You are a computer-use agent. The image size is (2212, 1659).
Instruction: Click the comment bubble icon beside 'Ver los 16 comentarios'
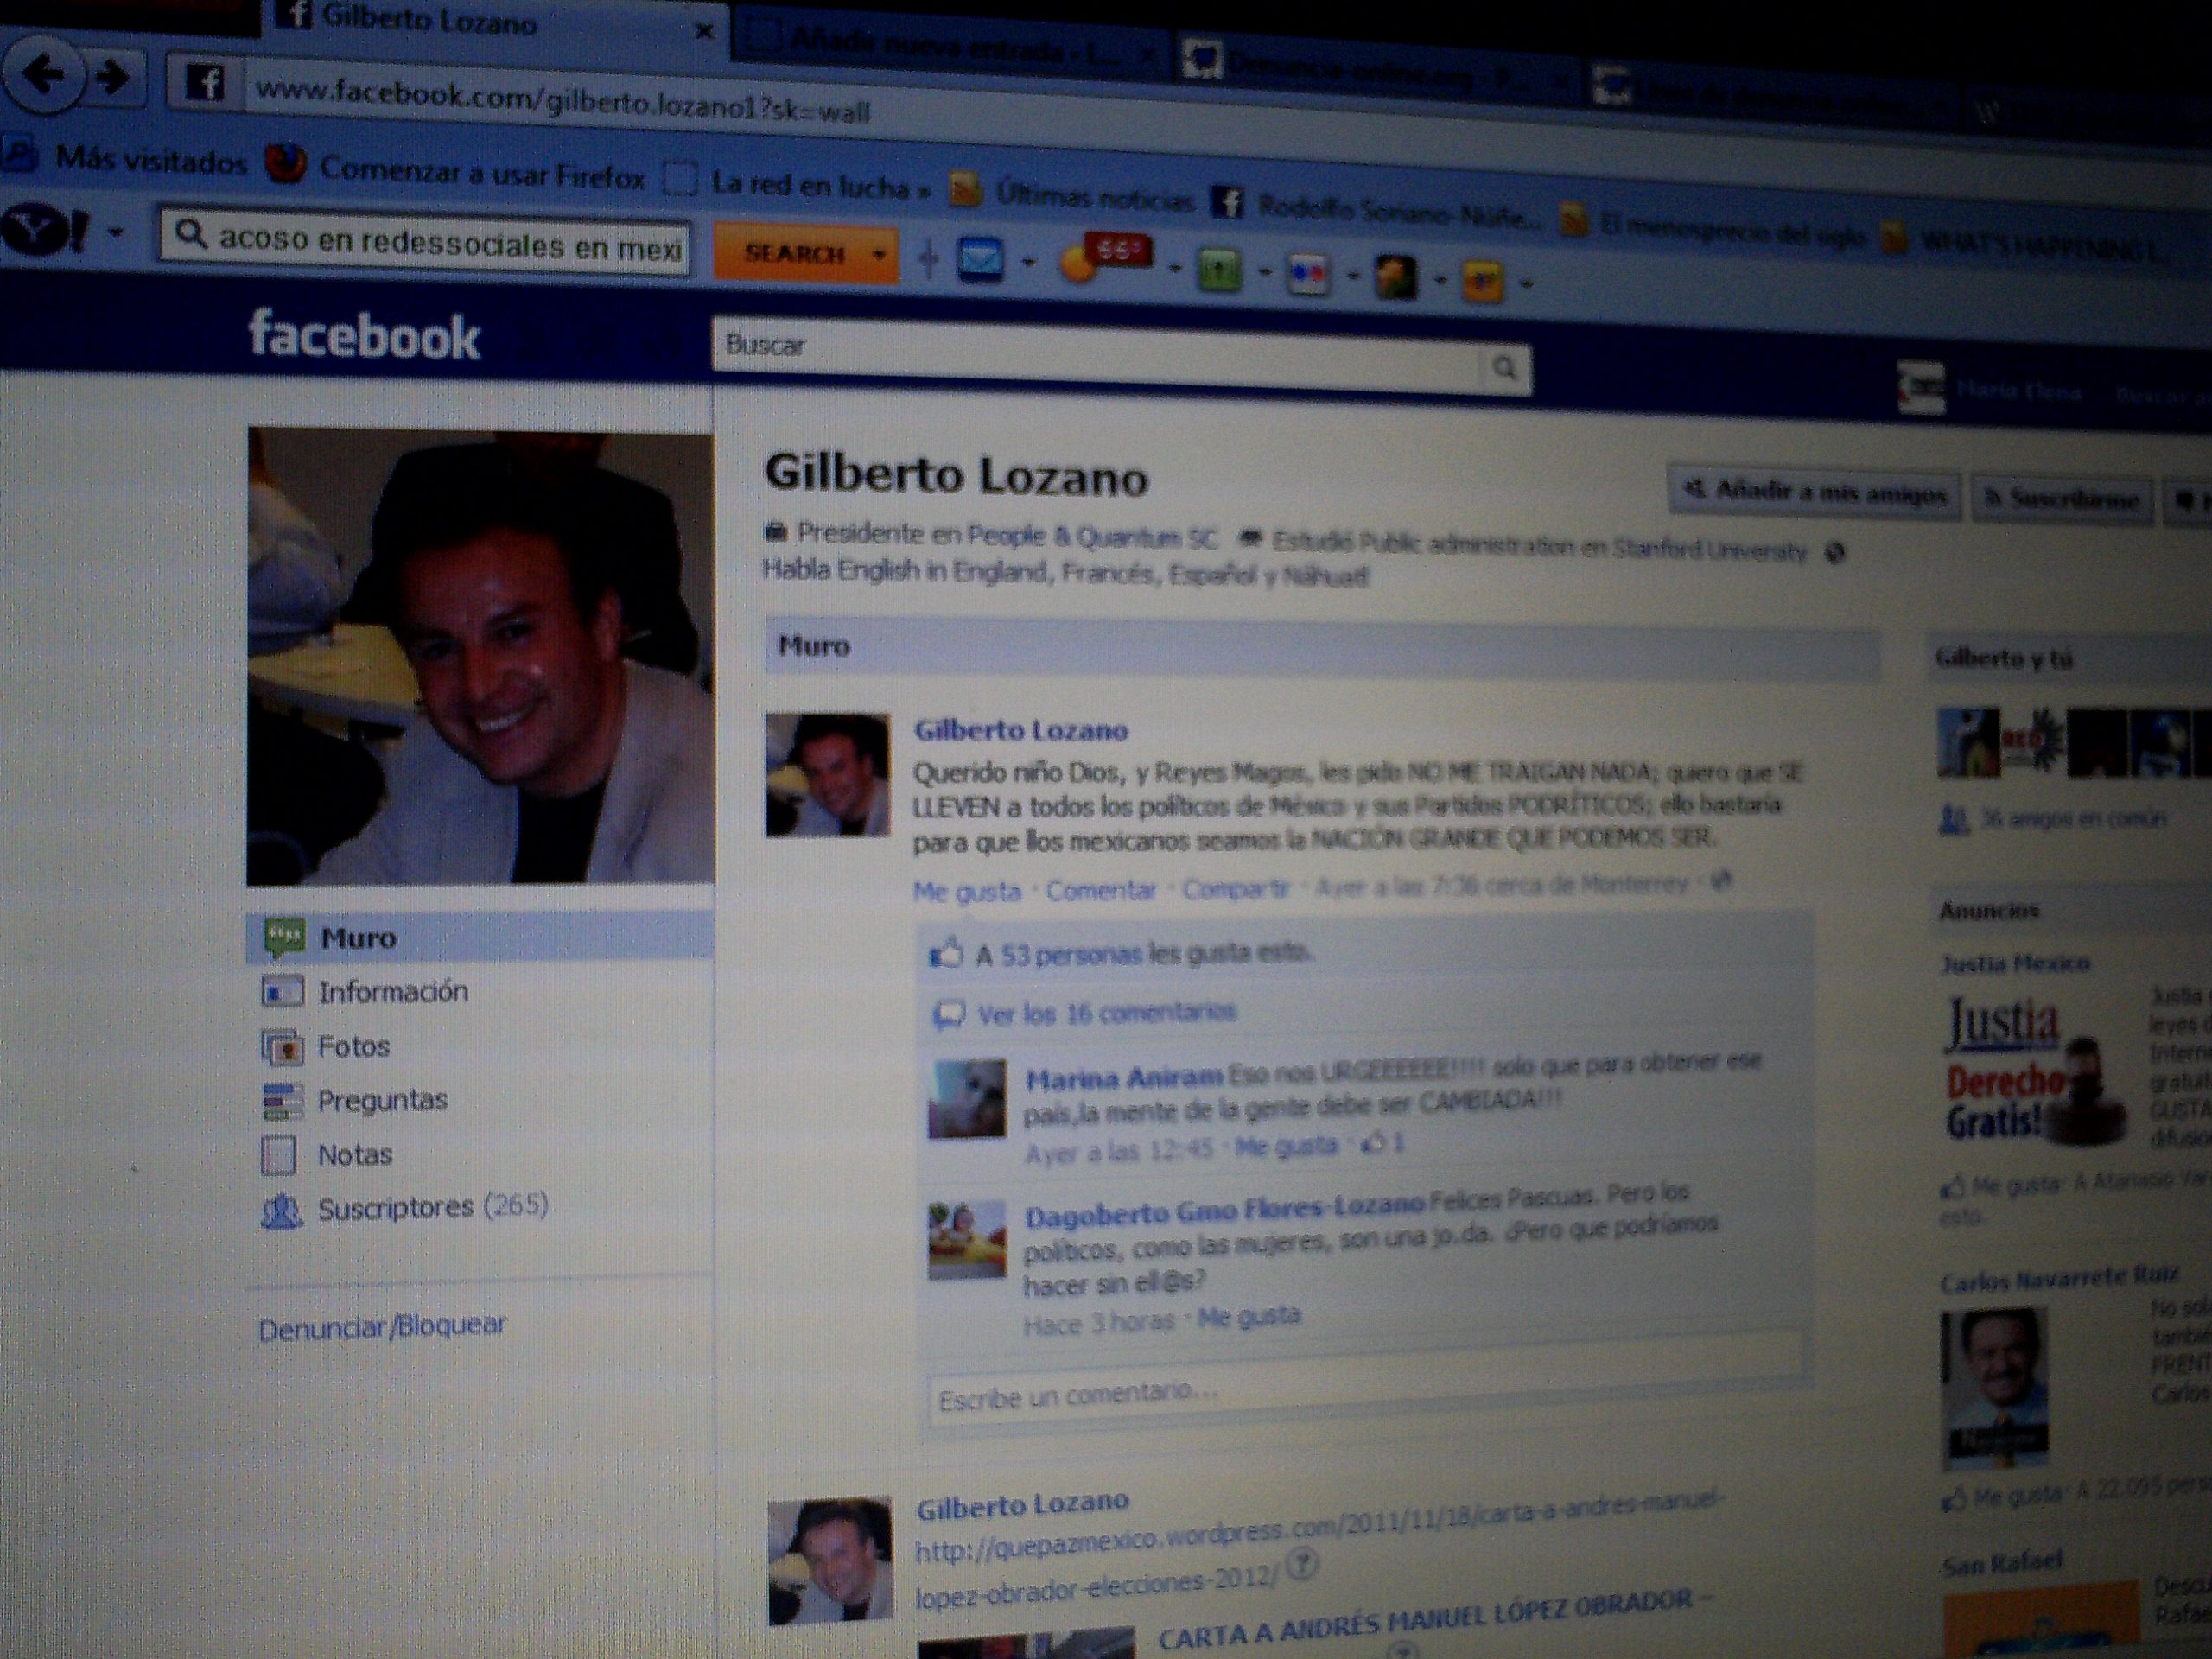coord(948,1015)
